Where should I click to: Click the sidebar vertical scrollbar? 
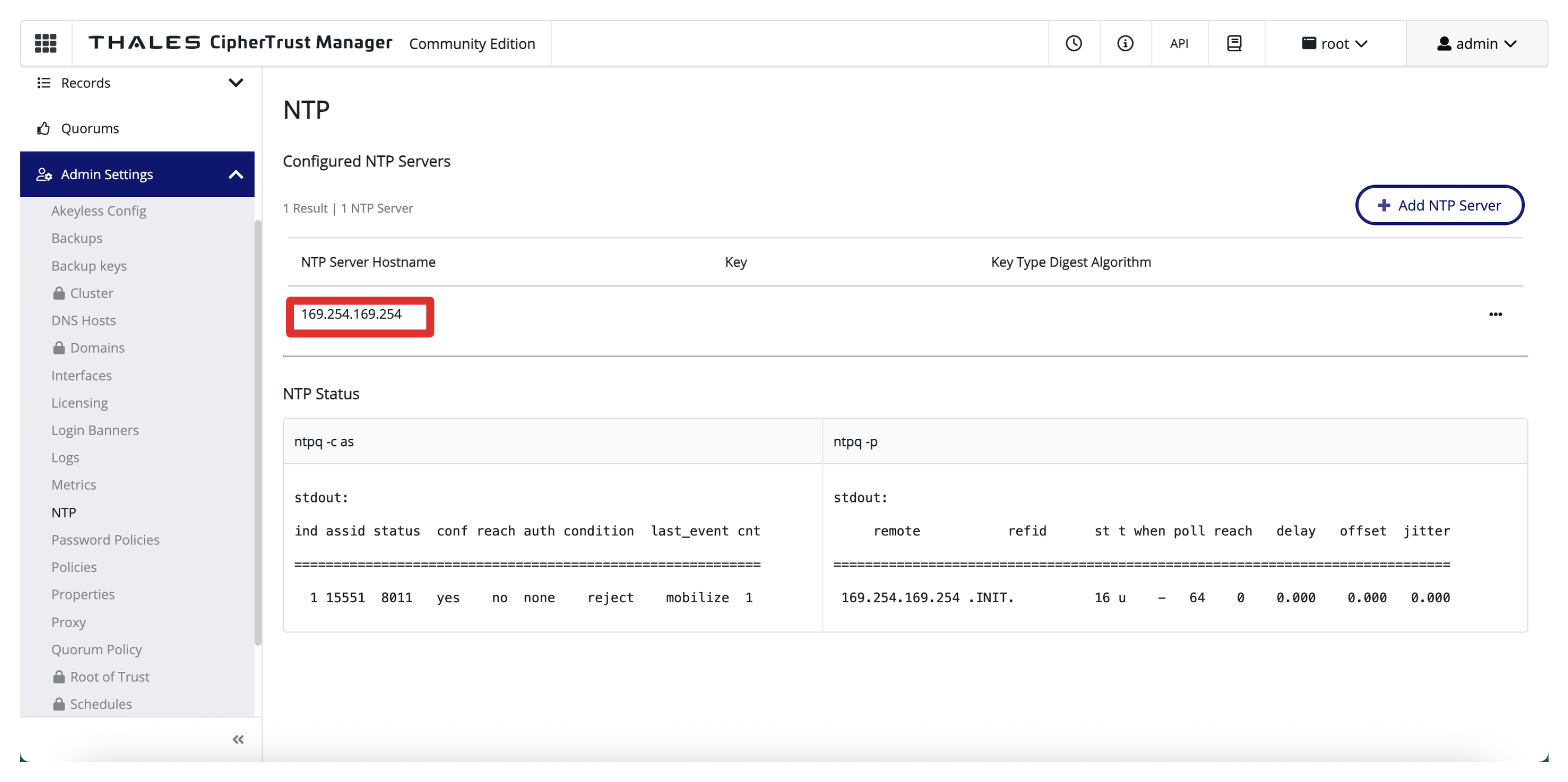pos(258,430)
